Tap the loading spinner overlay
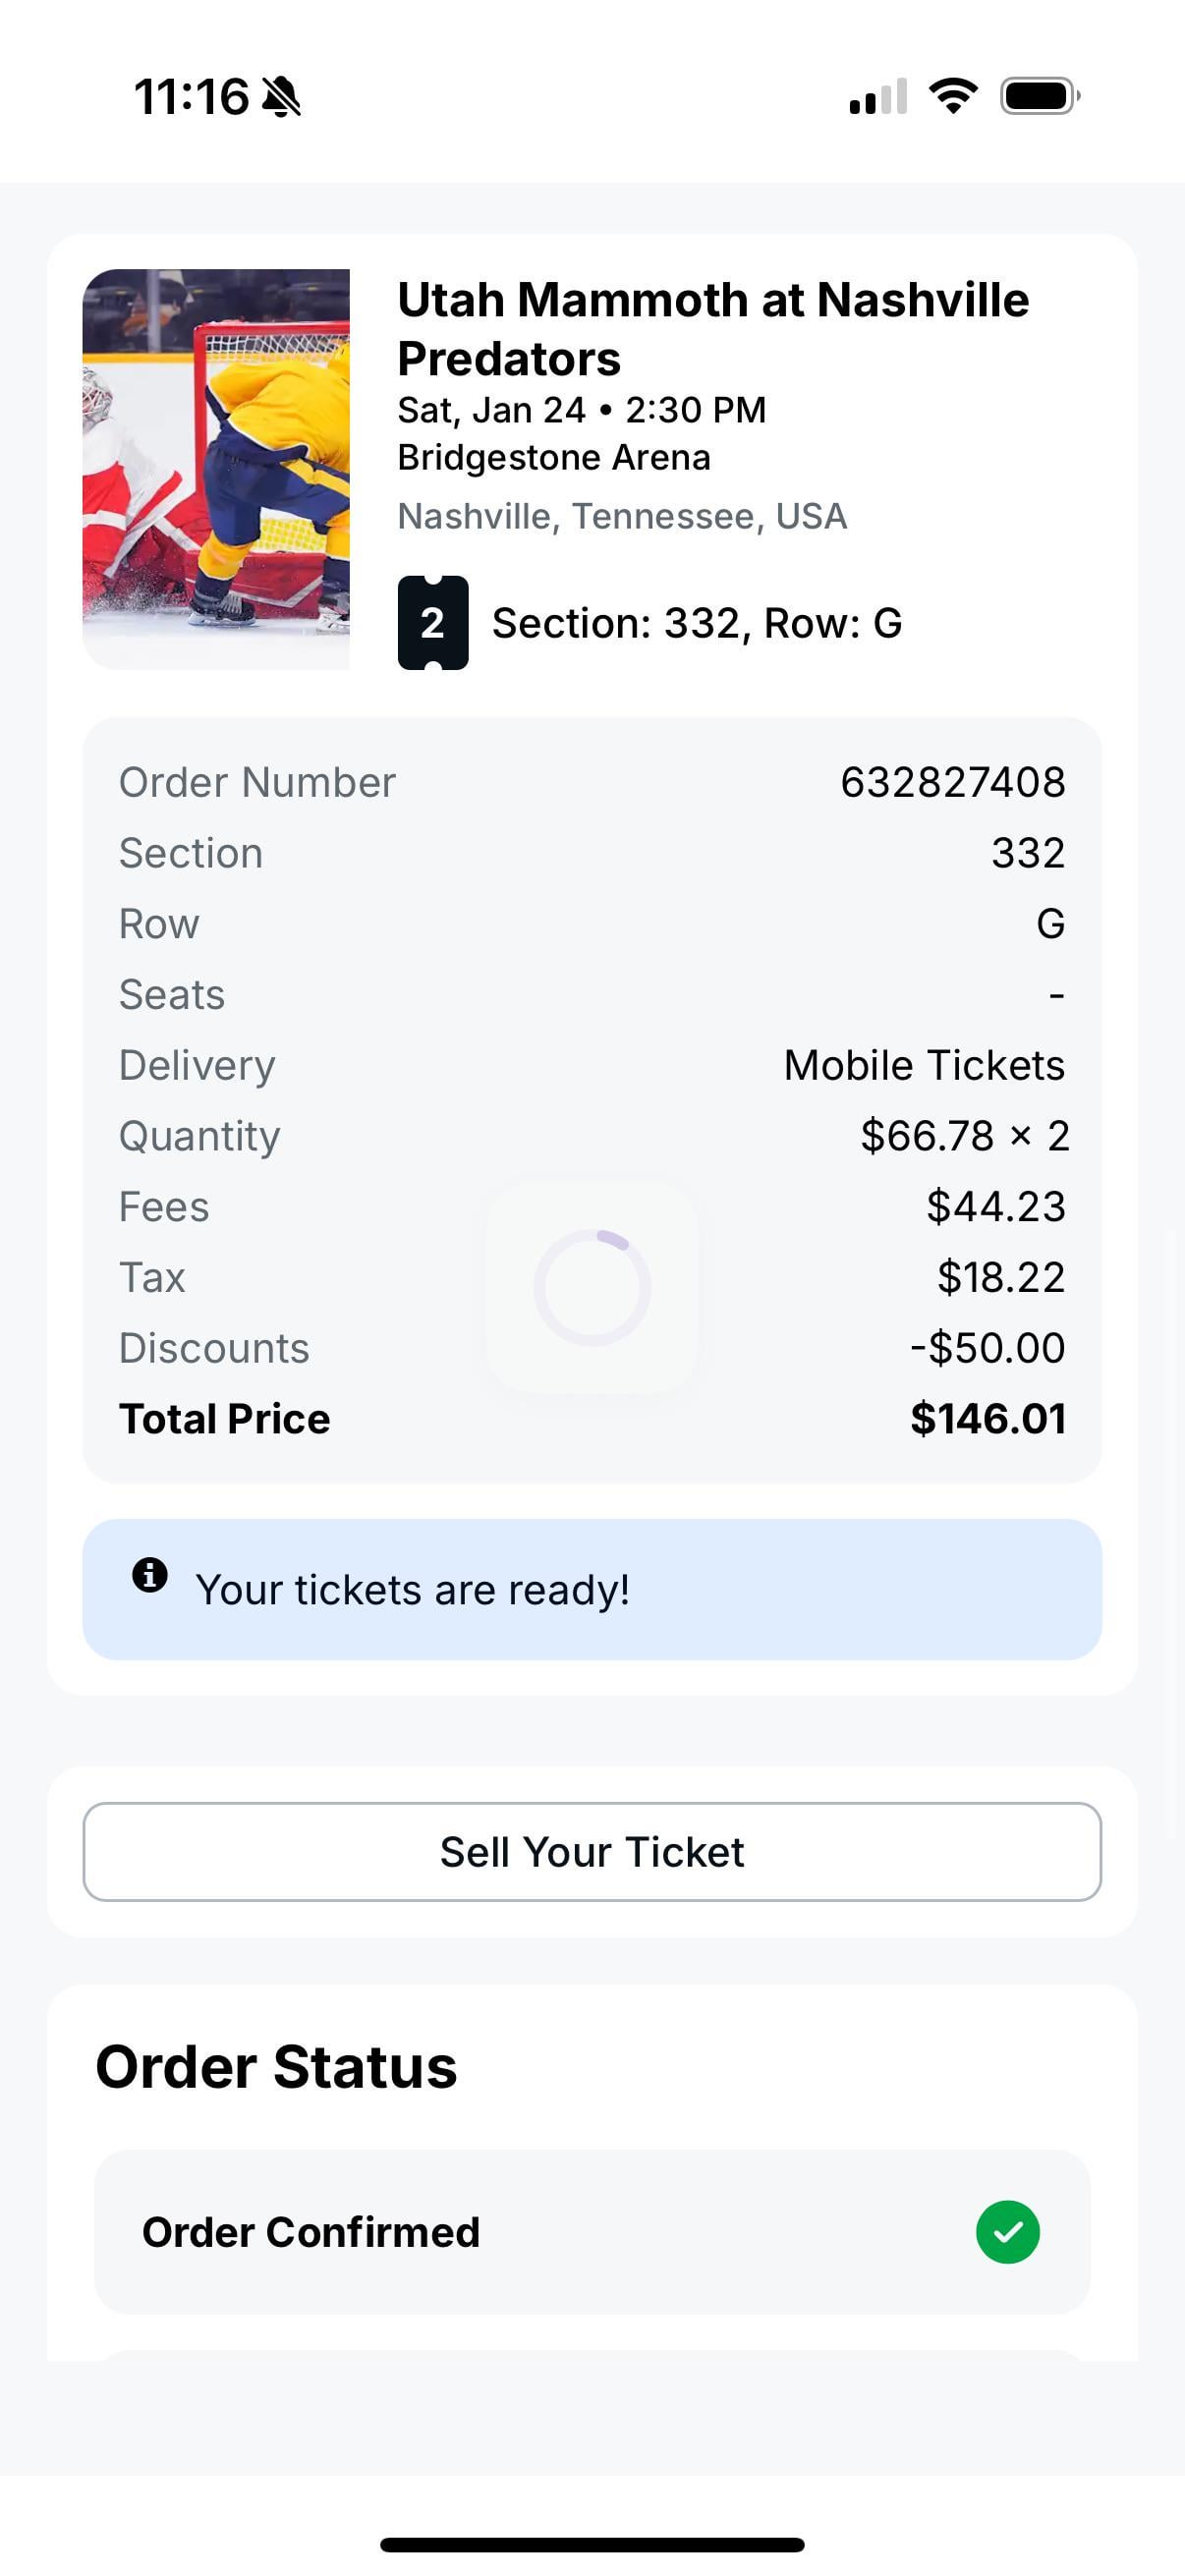This screenshot has width=1185, height=2576. tap(592, 1288)
